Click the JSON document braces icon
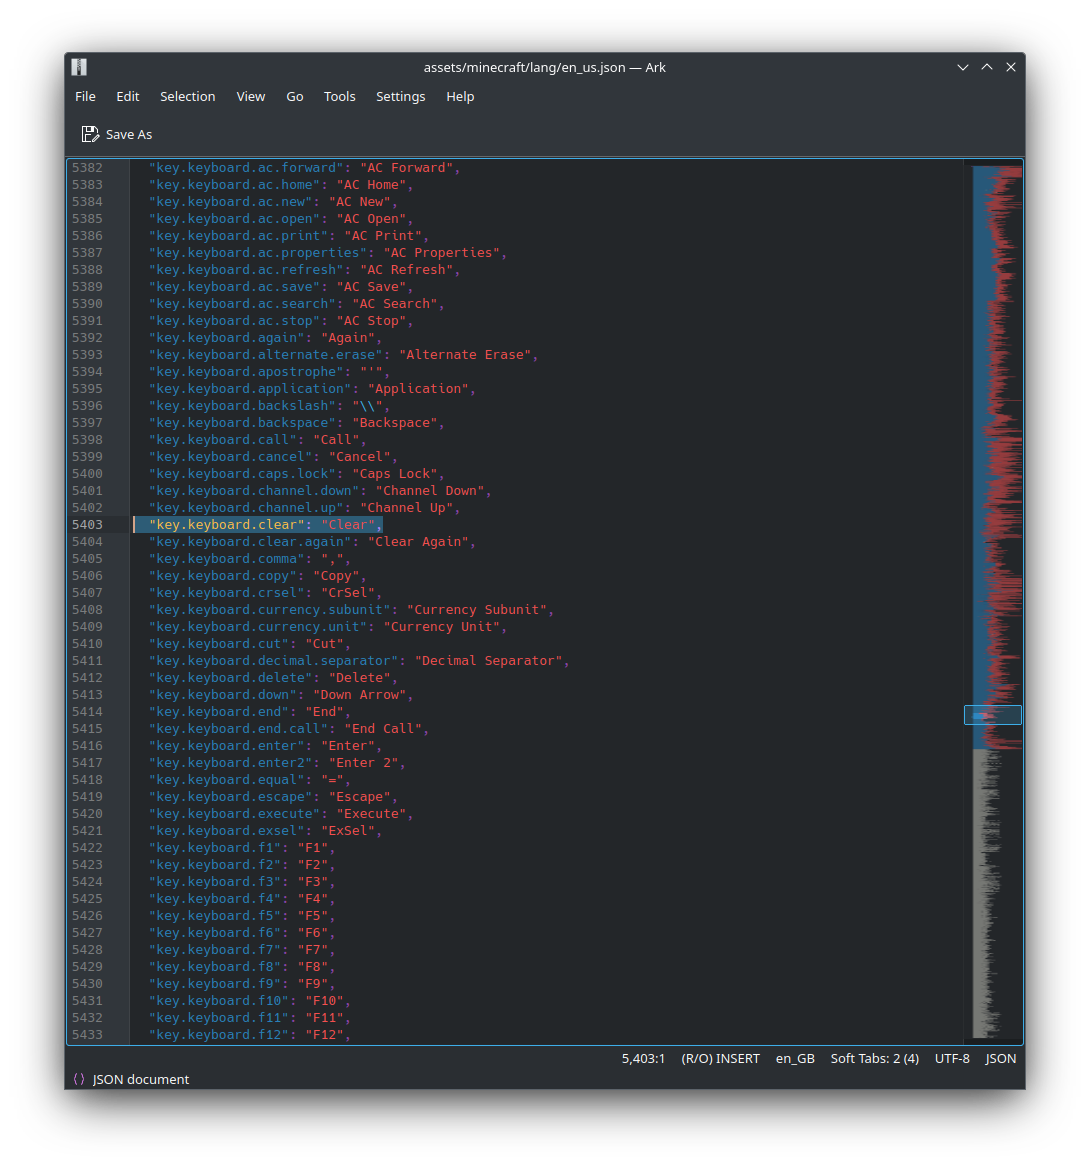The height and width of the screenshot is (1166, 1090). [x=79, y=1079]
